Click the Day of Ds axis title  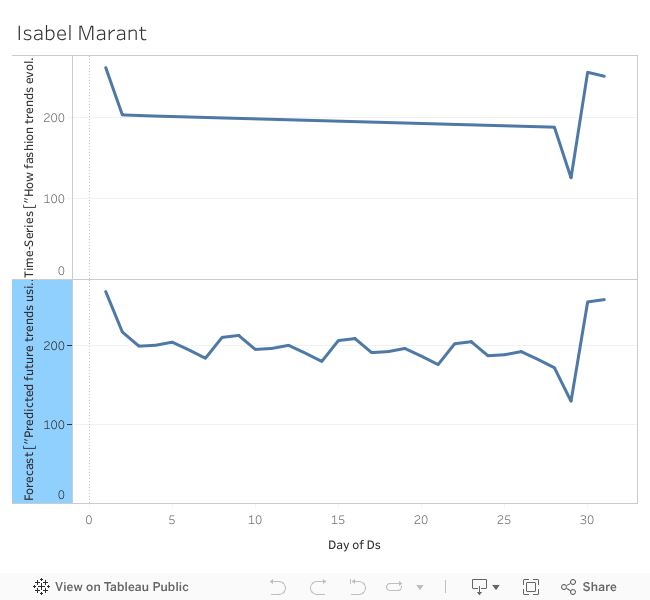pyautogui.click(x=354, y=545)
